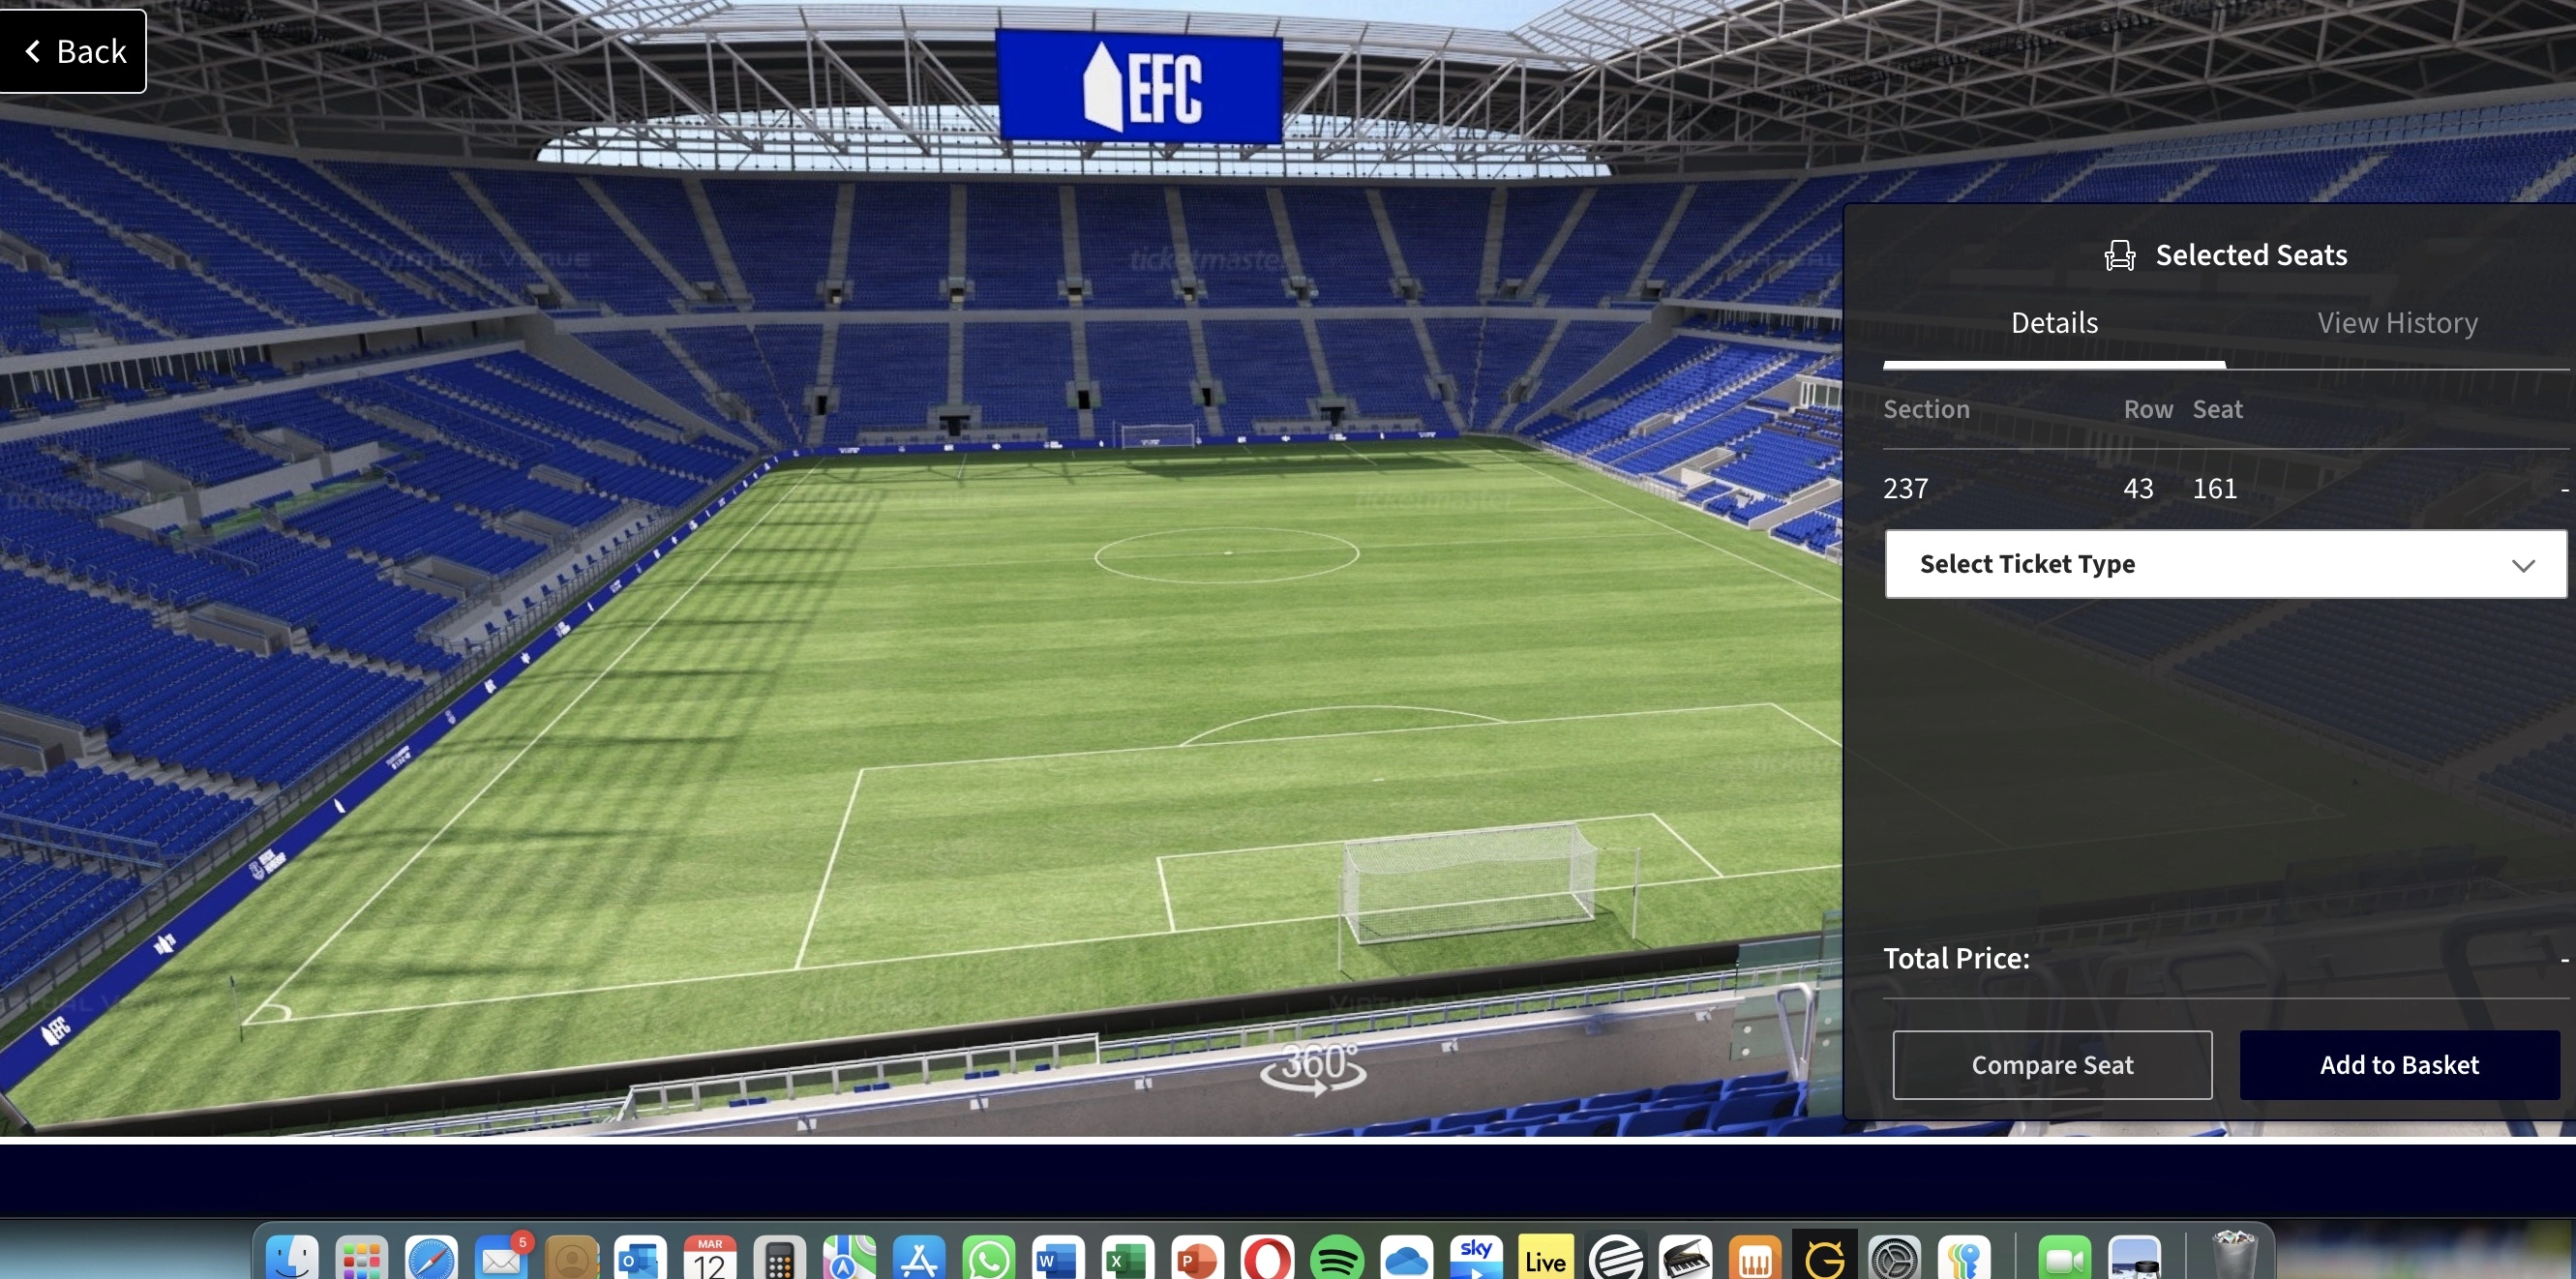This screenshot has height=1279, width=2576.
Task: Click the ticket type dropdown chevron arrow
Action: click(x=2522, y=565)
